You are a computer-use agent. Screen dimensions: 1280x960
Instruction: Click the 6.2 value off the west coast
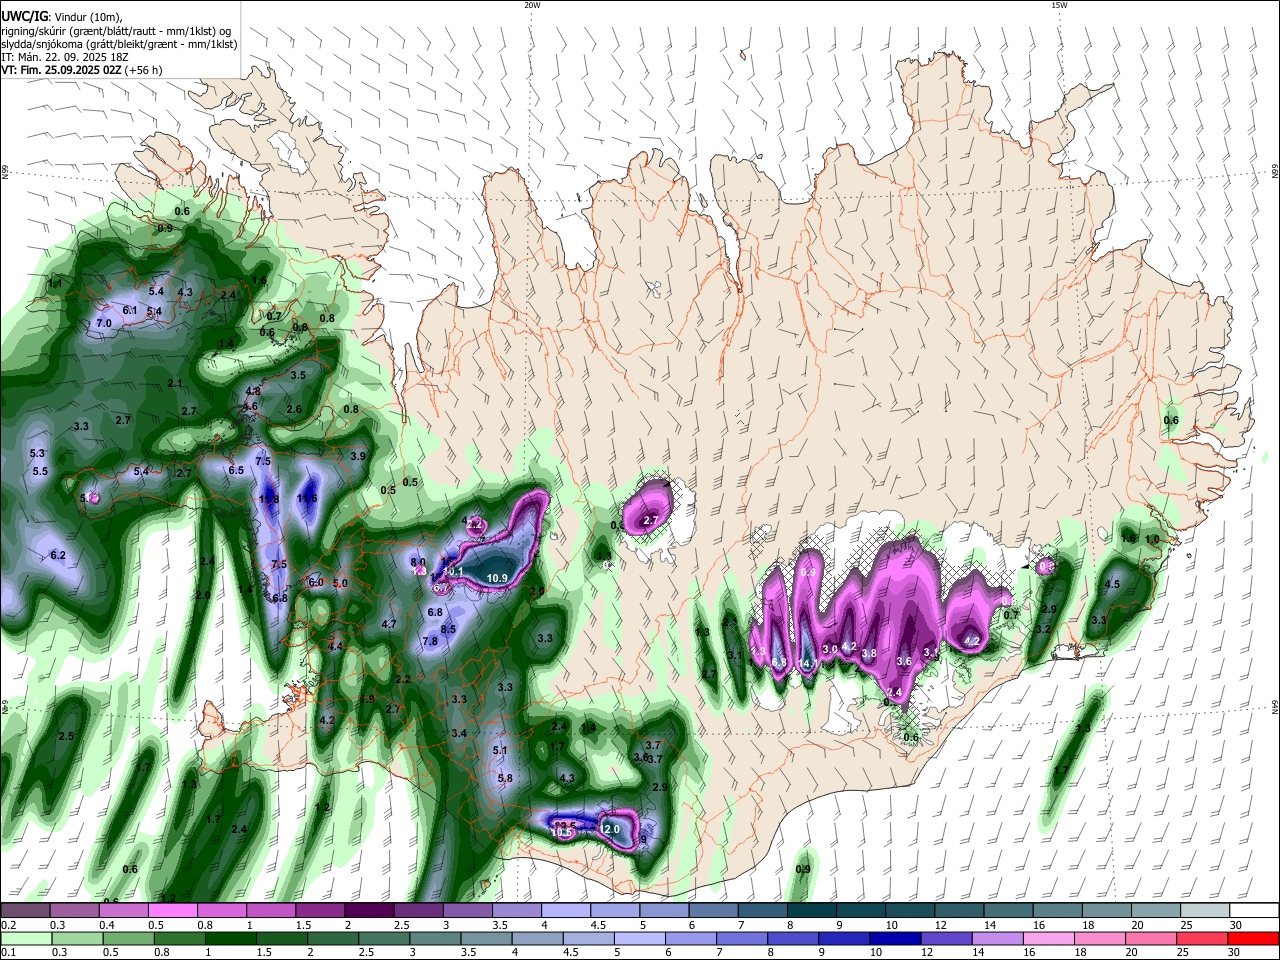click(58, 555)
